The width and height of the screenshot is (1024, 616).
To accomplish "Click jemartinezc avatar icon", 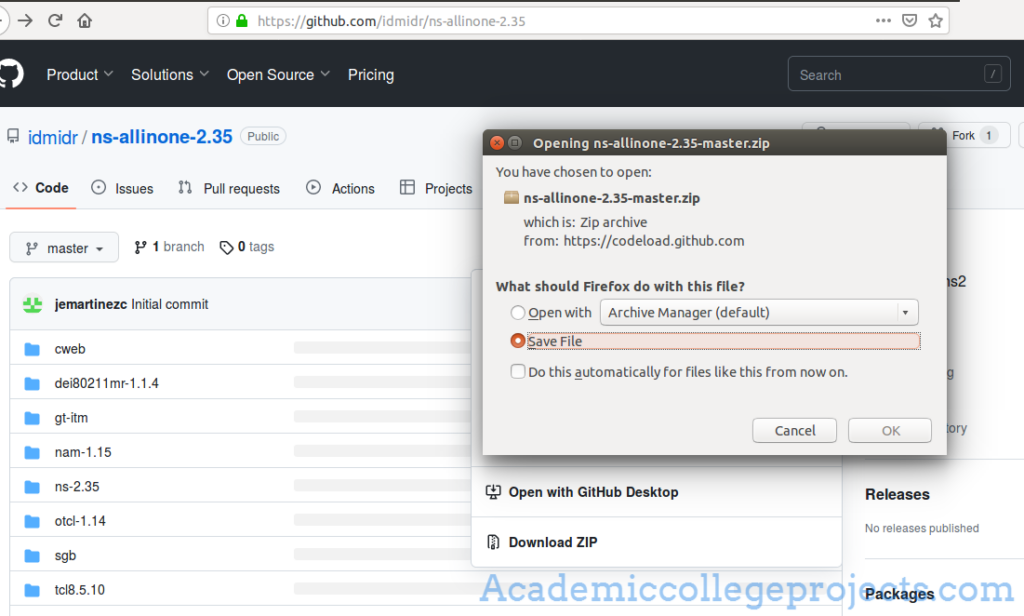I will (33, 304).
